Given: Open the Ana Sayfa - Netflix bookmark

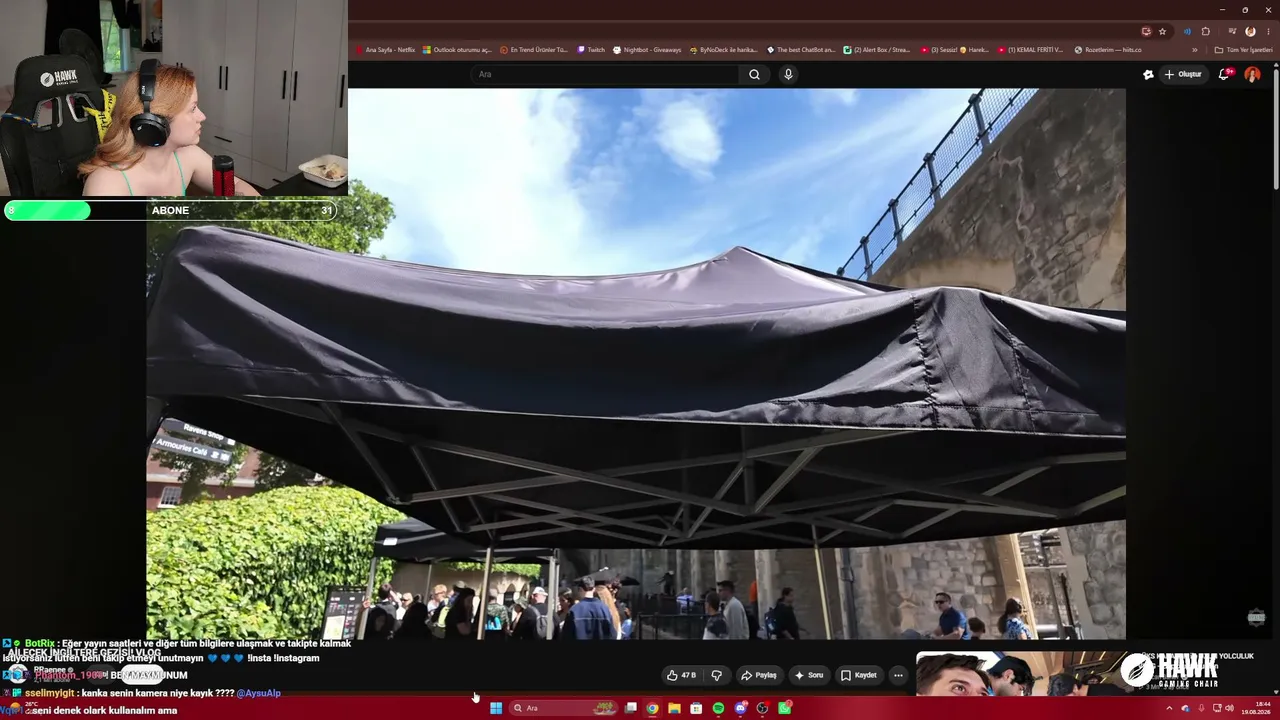Looking at the screenshot, I should coord(385,50).
